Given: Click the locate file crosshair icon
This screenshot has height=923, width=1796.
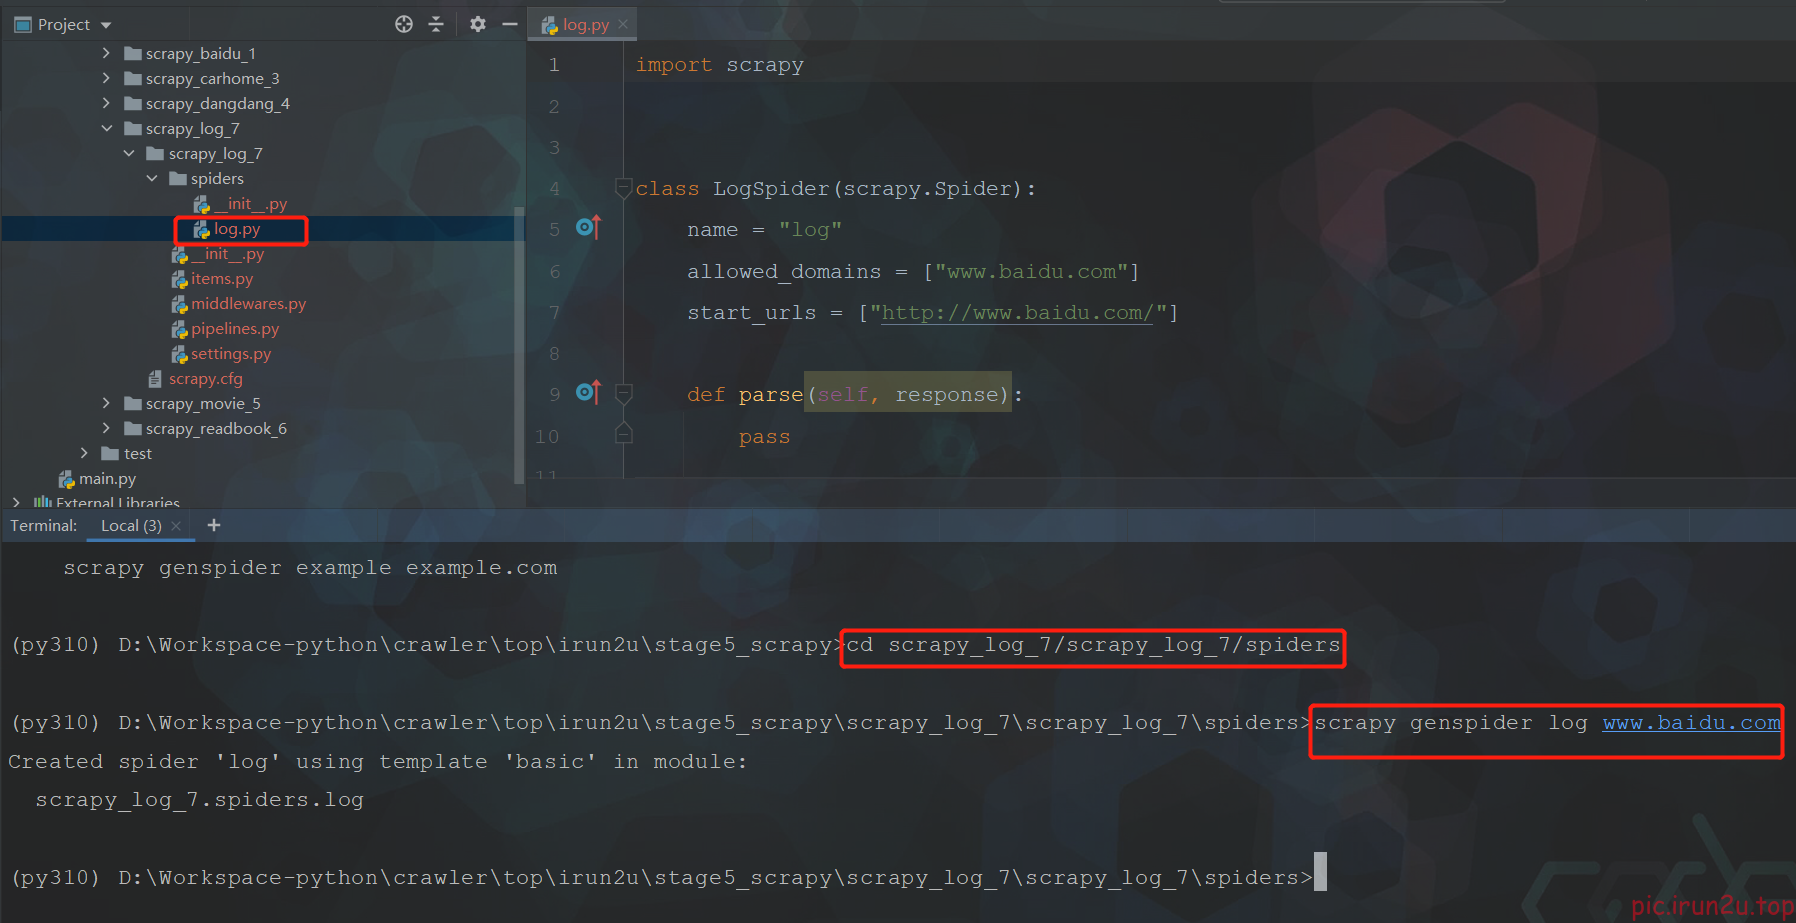Looking at the screenshot, I should pos(404,24).
